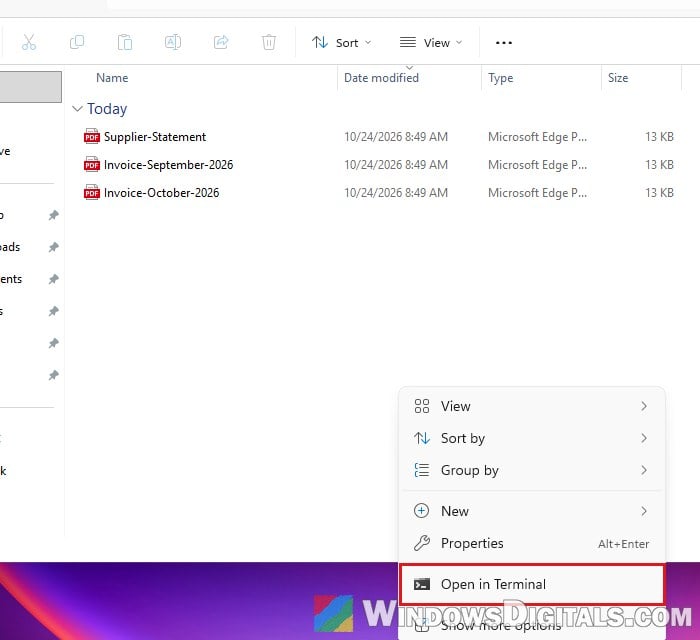
Task: Open the View submenu in context menu
Action: (x=532, y=406)
